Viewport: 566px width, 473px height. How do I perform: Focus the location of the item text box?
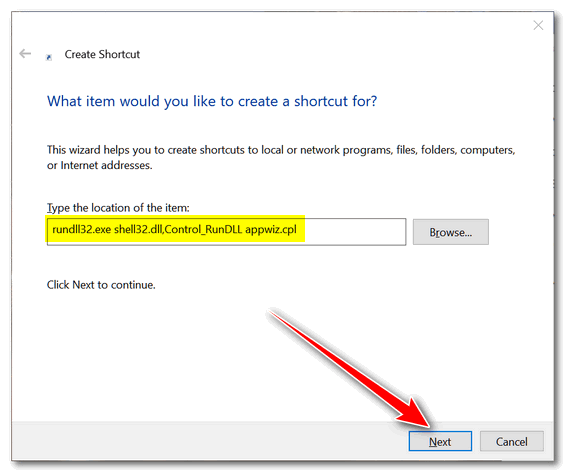coord(226,231)
